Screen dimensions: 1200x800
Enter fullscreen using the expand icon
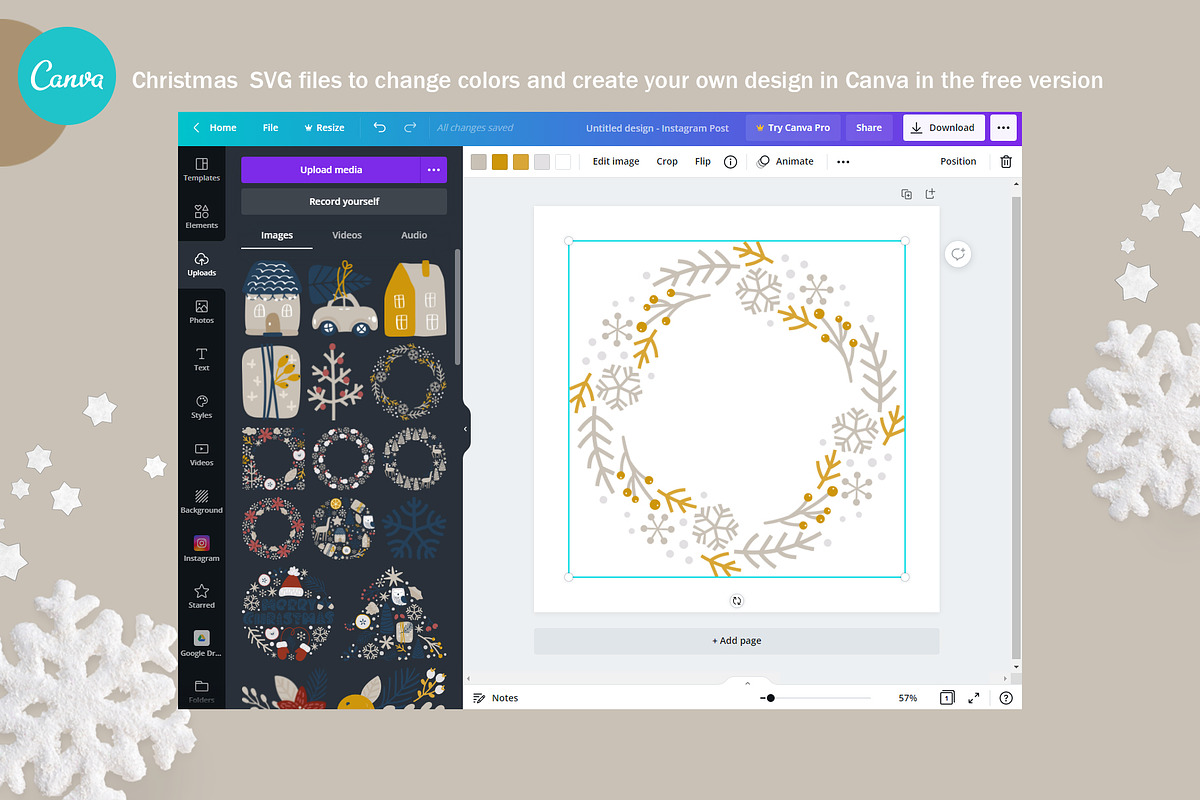974,698
